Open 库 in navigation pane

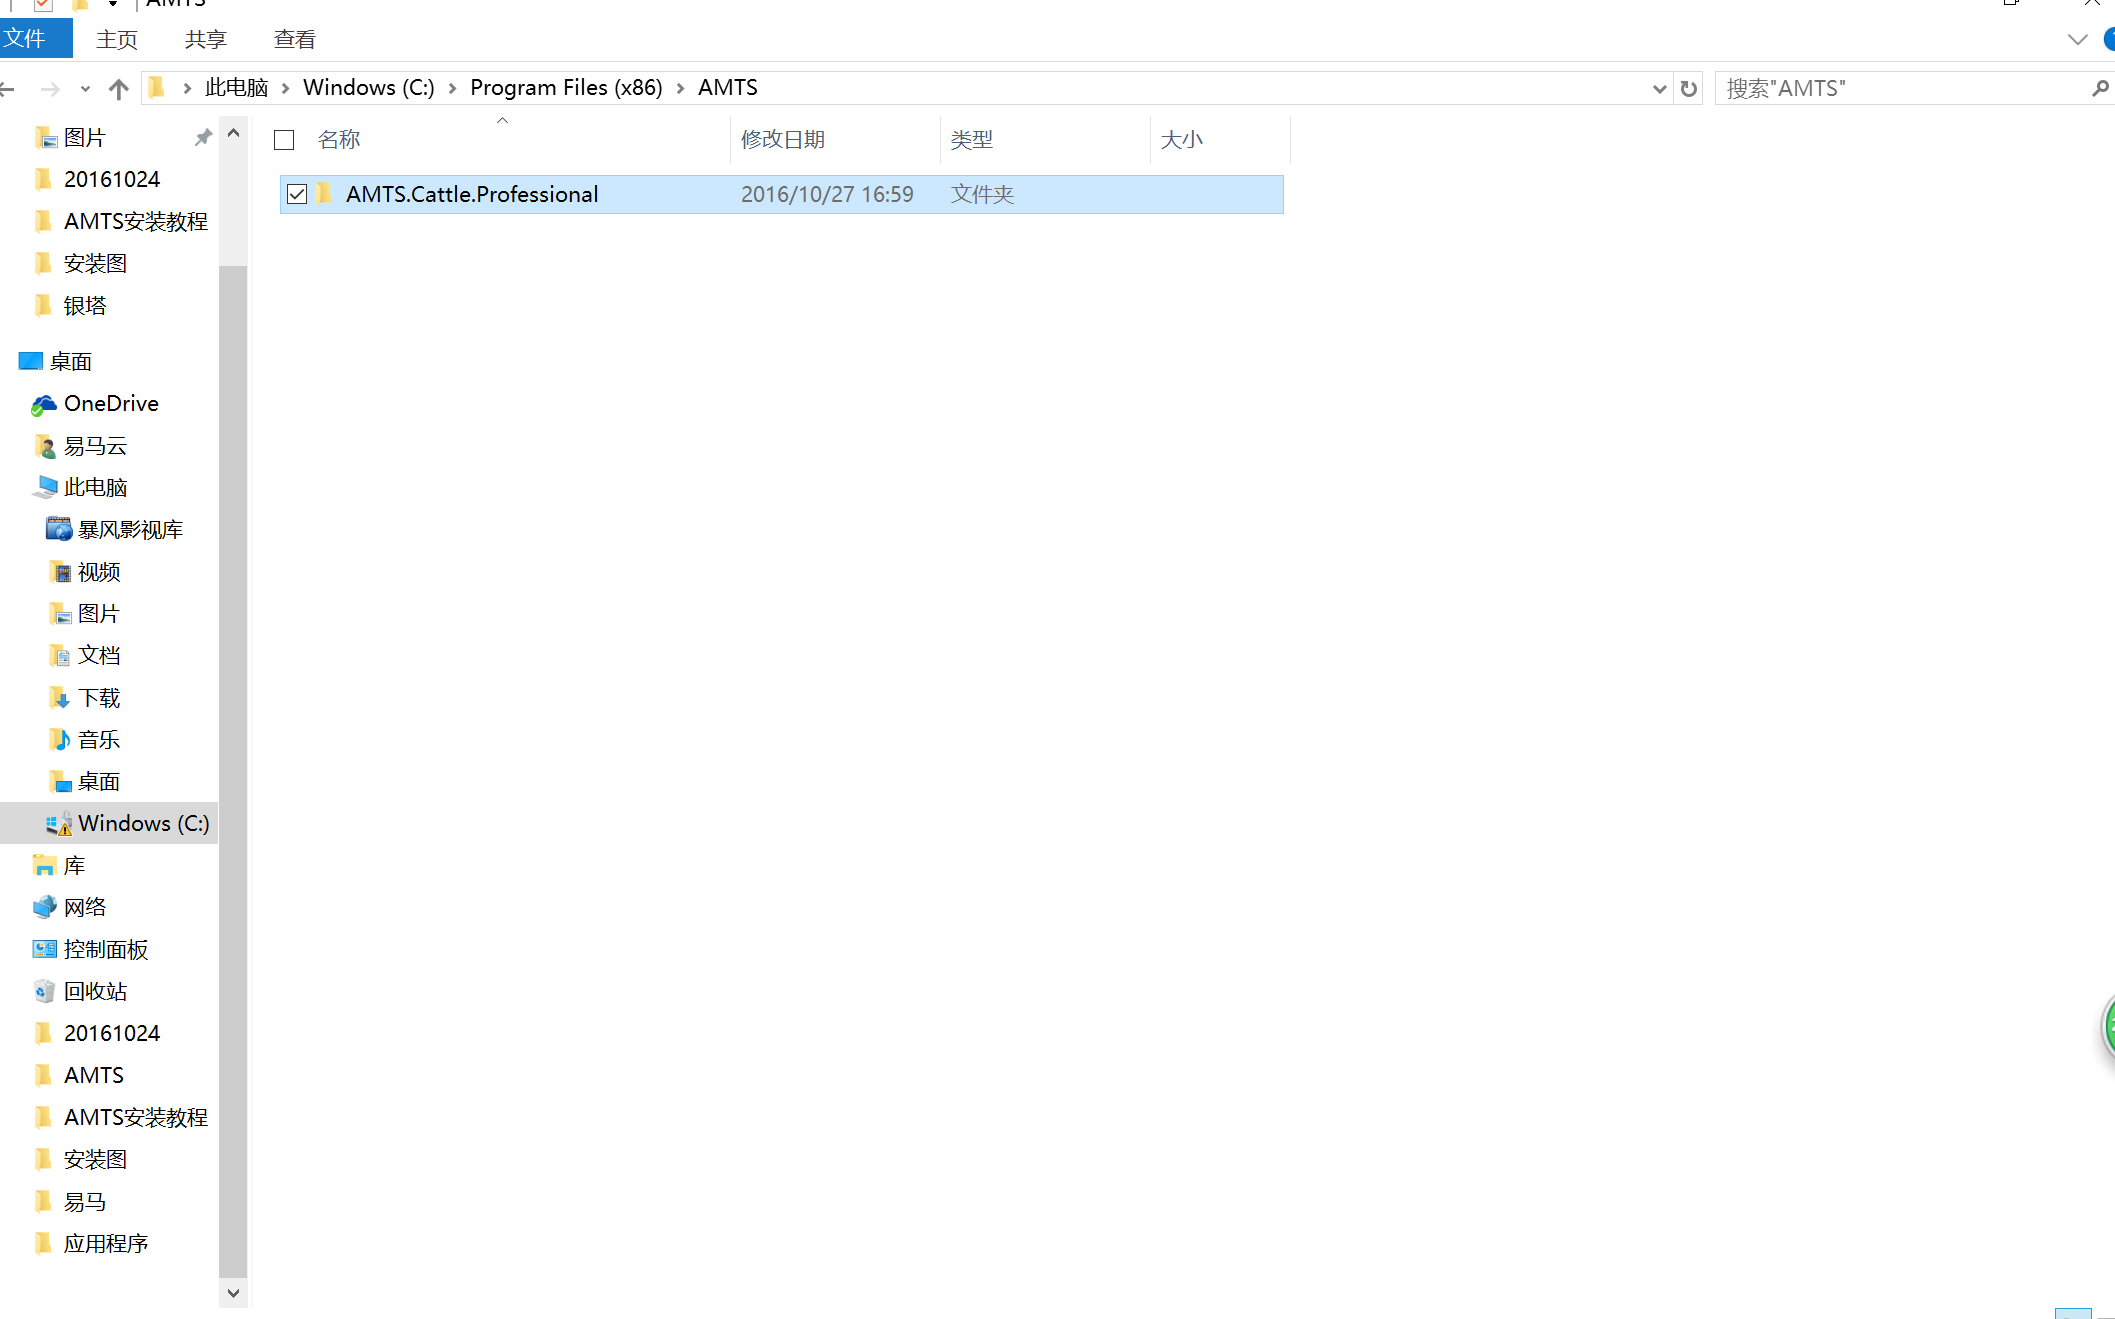pyautogui.click(x=74, y=865)
